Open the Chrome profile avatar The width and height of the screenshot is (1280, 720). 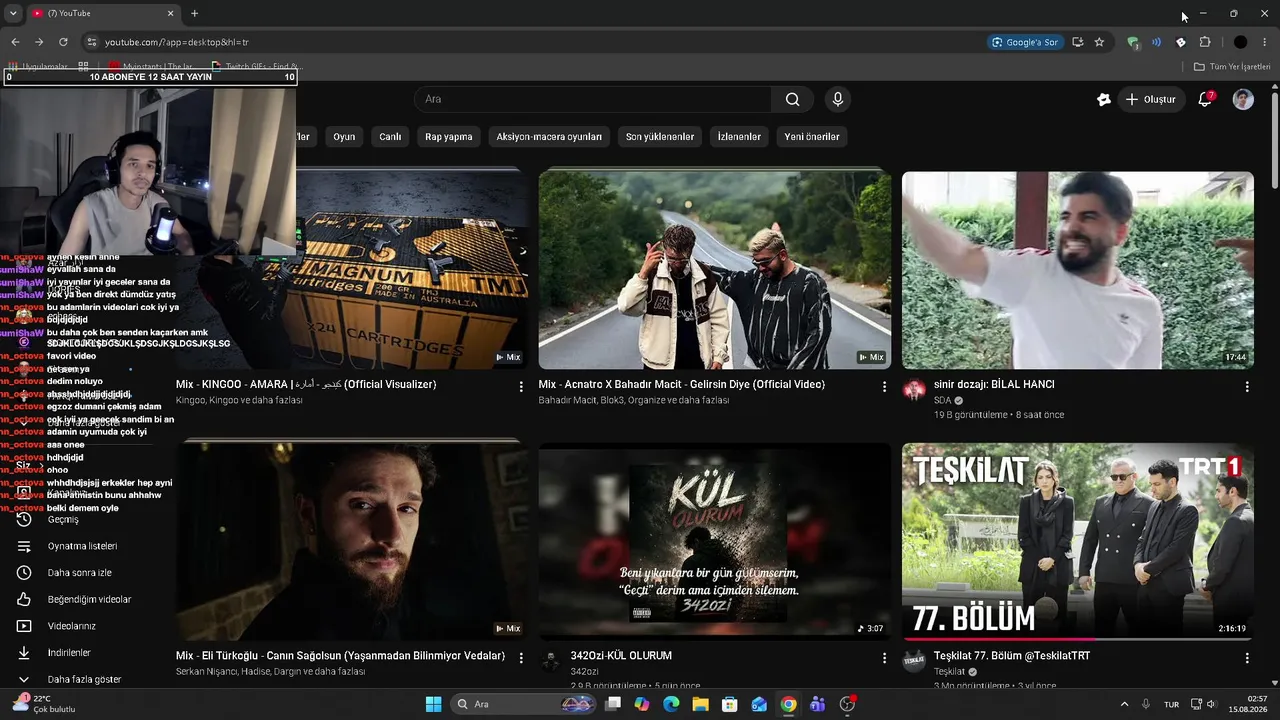1240,42
